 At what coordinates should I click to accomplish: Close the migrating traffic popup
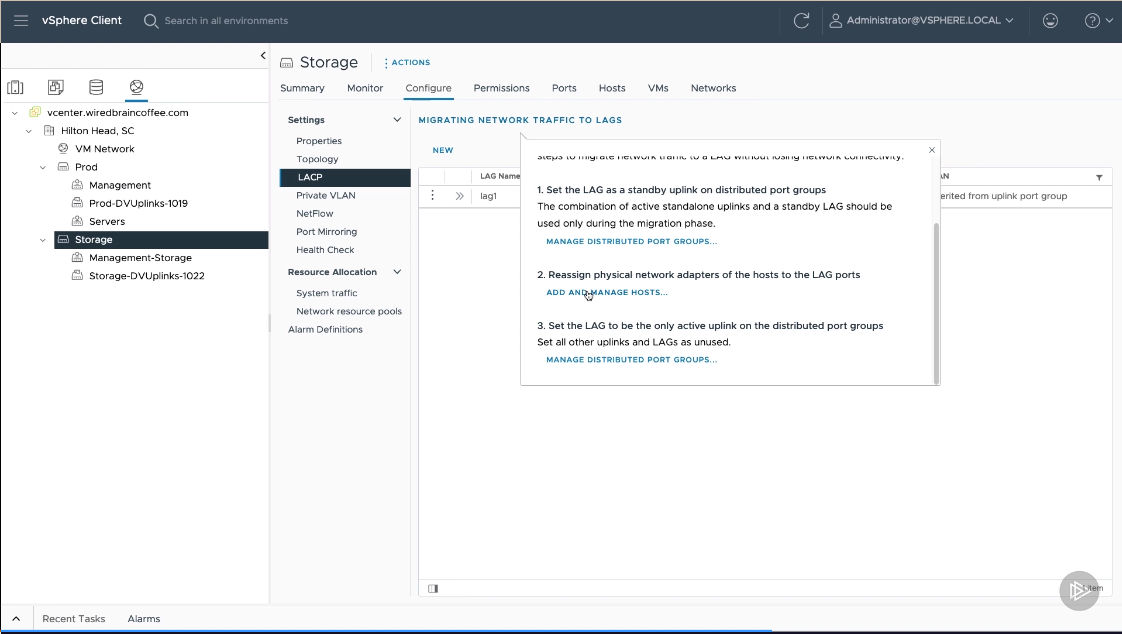[932, 150]
